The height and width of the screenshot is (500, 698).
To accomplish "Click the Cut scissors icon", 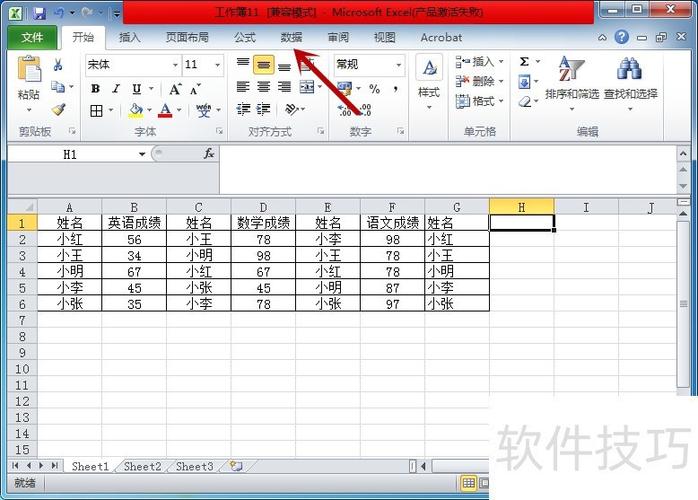I will tap(57, 65).
